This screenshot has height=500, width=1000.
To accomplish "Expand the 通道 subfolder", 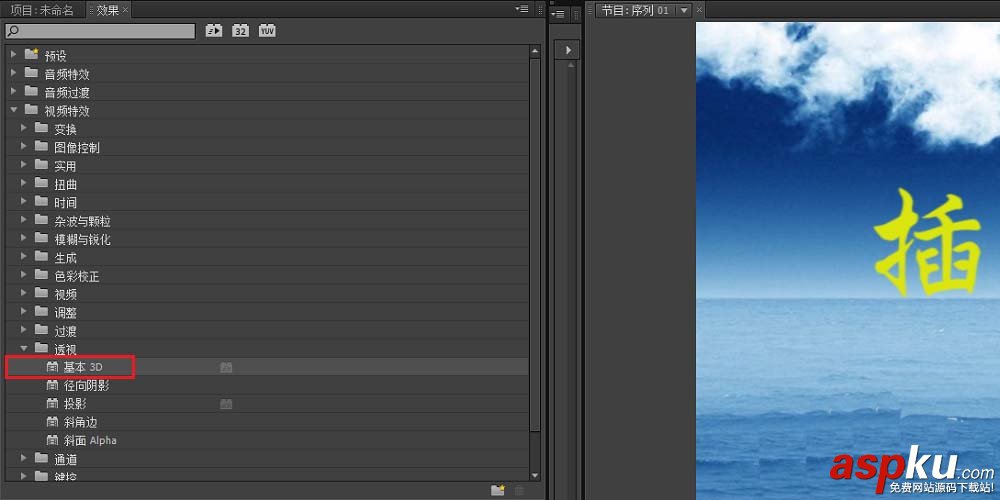I will click(x=24, y=459).
